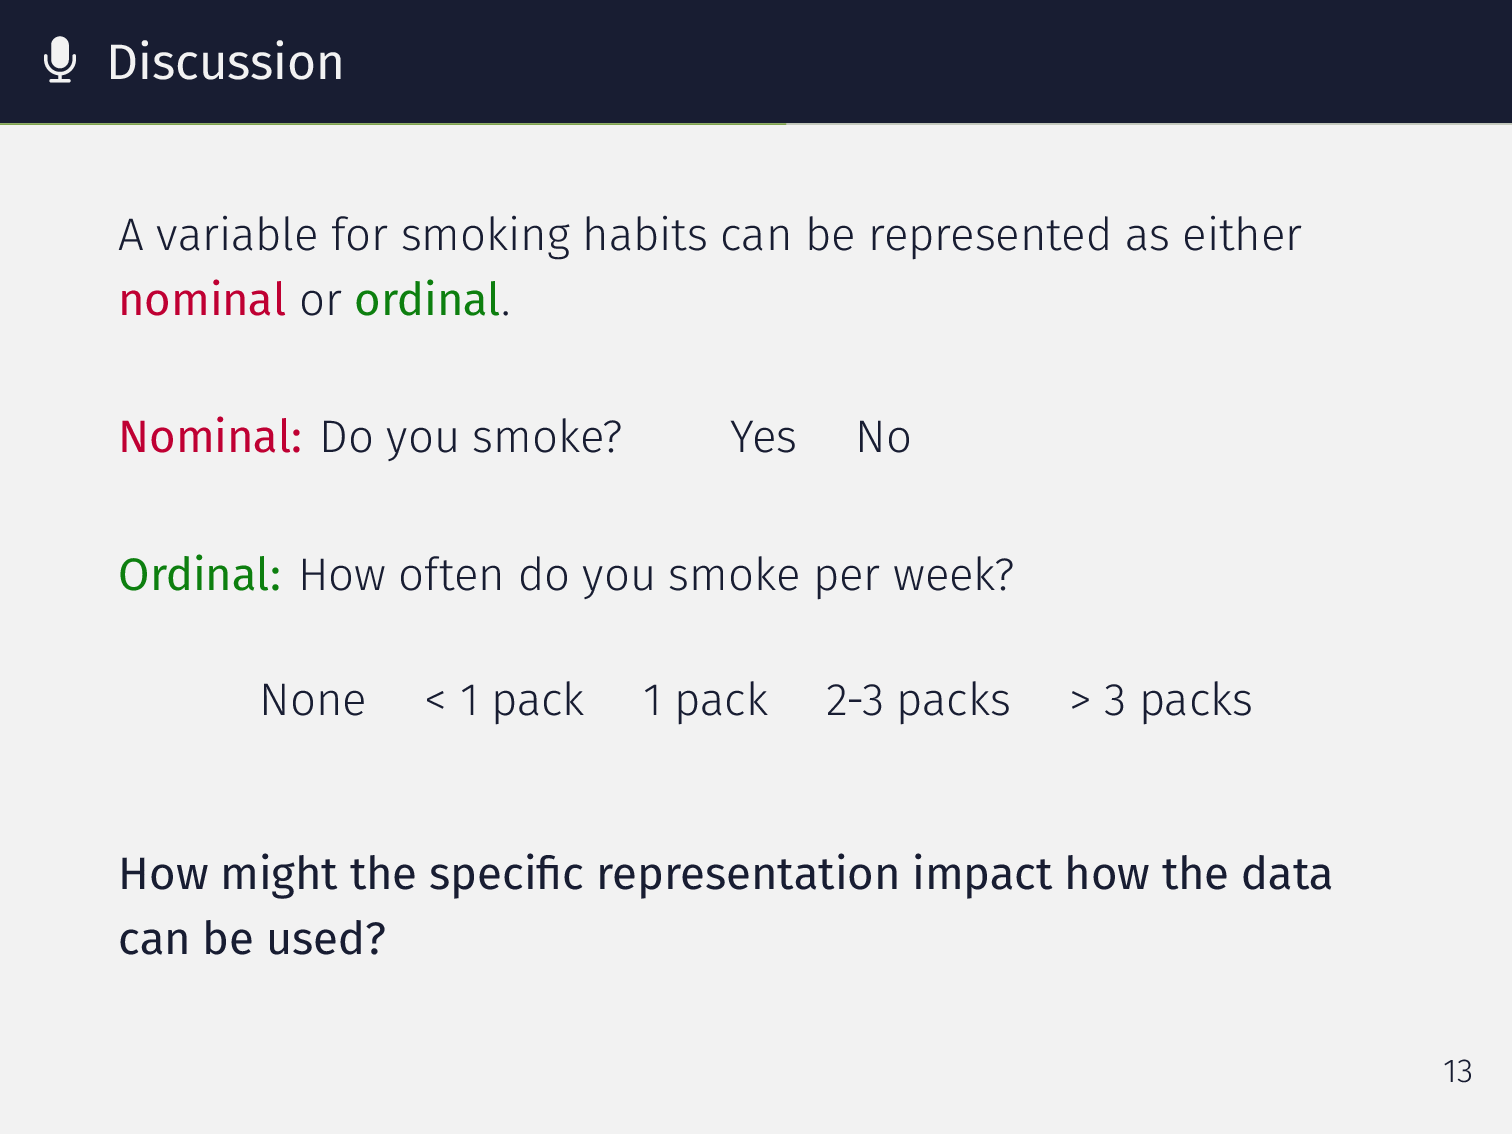Screen dimensions: 1512x1134
Task: Click the green "Ordinal:" label
Action: click(200, 575)
